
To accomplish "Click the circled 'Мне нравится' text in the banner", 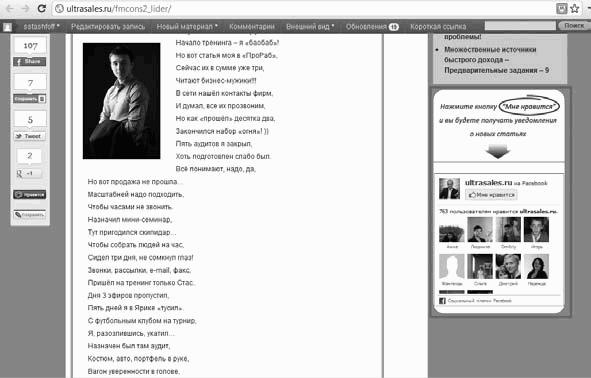I will click(529, 107).
